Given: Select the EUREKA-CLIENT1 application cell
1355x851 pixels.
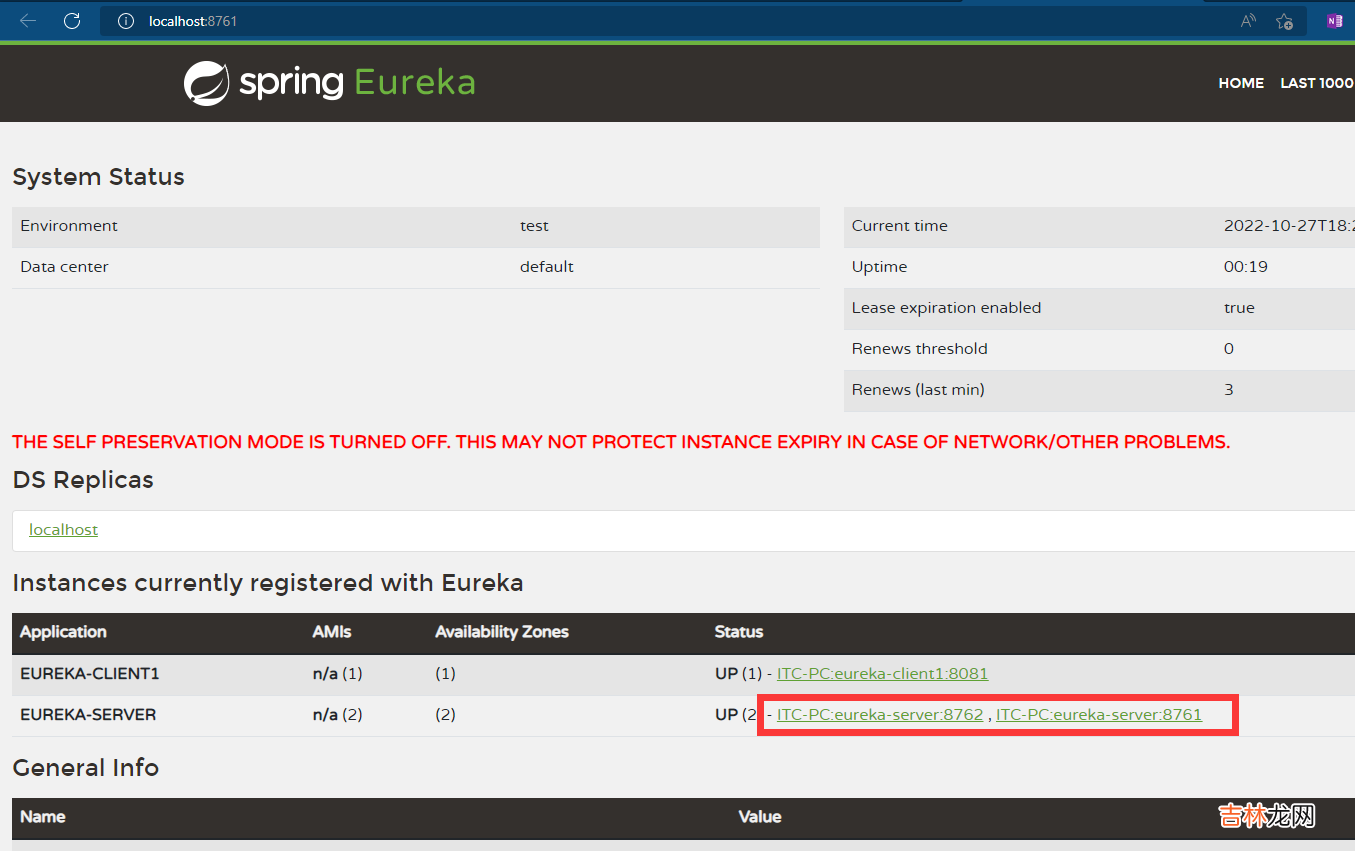Looking at the screenshot, I should point(90,674).
